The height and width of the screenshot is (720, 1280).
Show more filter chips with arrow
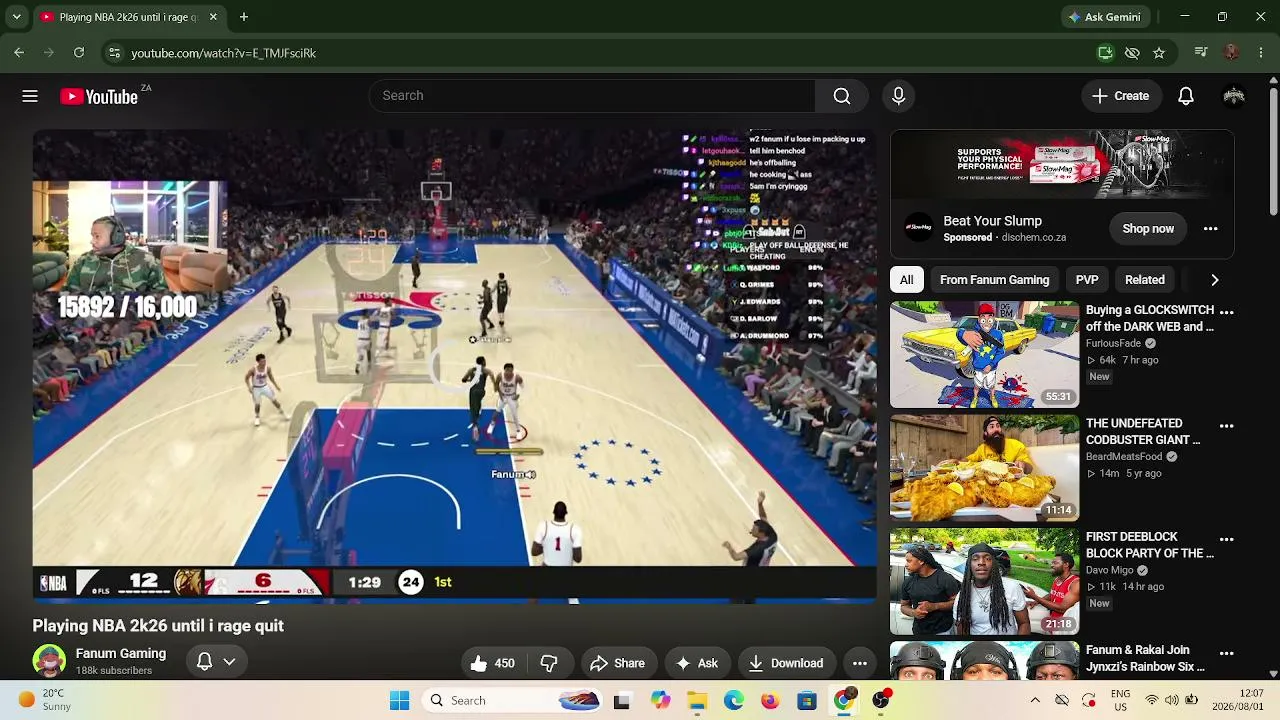pyautogui.click(x=1215, y=280)
